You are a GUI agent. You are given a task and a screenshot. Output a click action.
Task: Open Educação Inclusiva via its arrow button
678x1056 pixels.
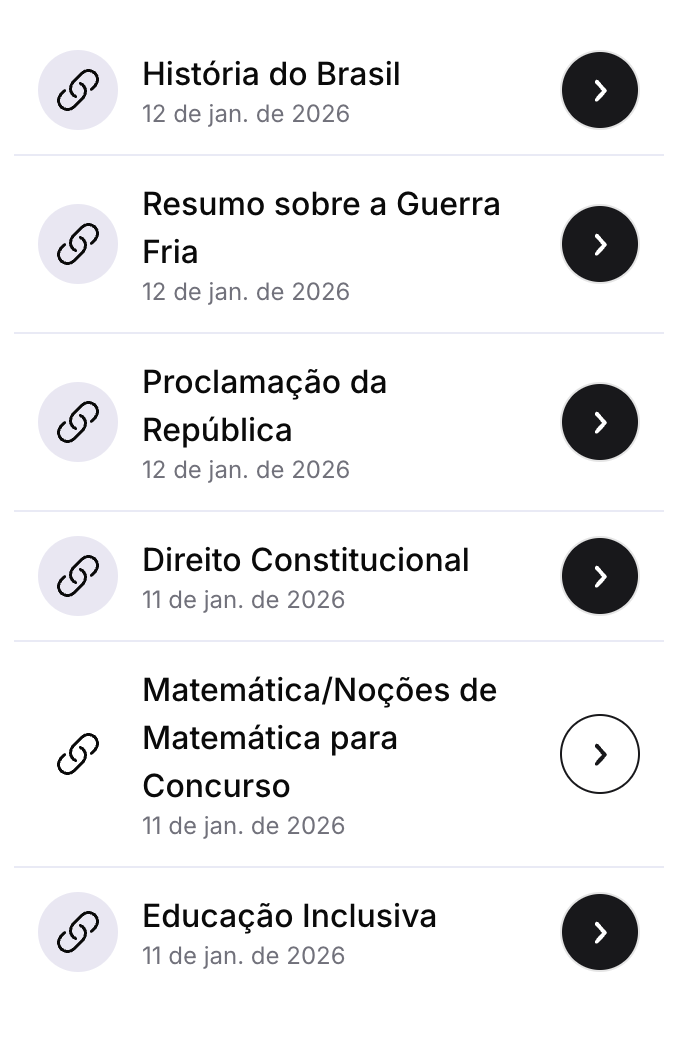coord(600,932)
